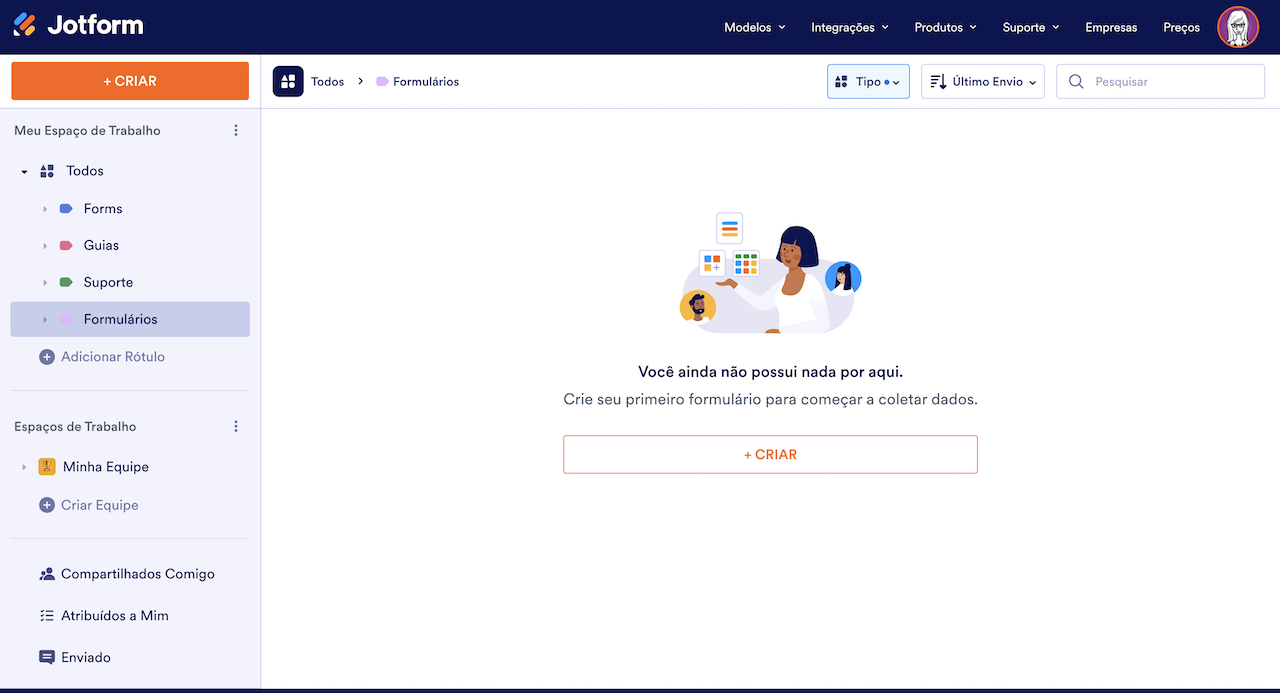Open the Modelos menu in header
The image size is (1280, 693).
pyautogui.click(x=754, y=27)
